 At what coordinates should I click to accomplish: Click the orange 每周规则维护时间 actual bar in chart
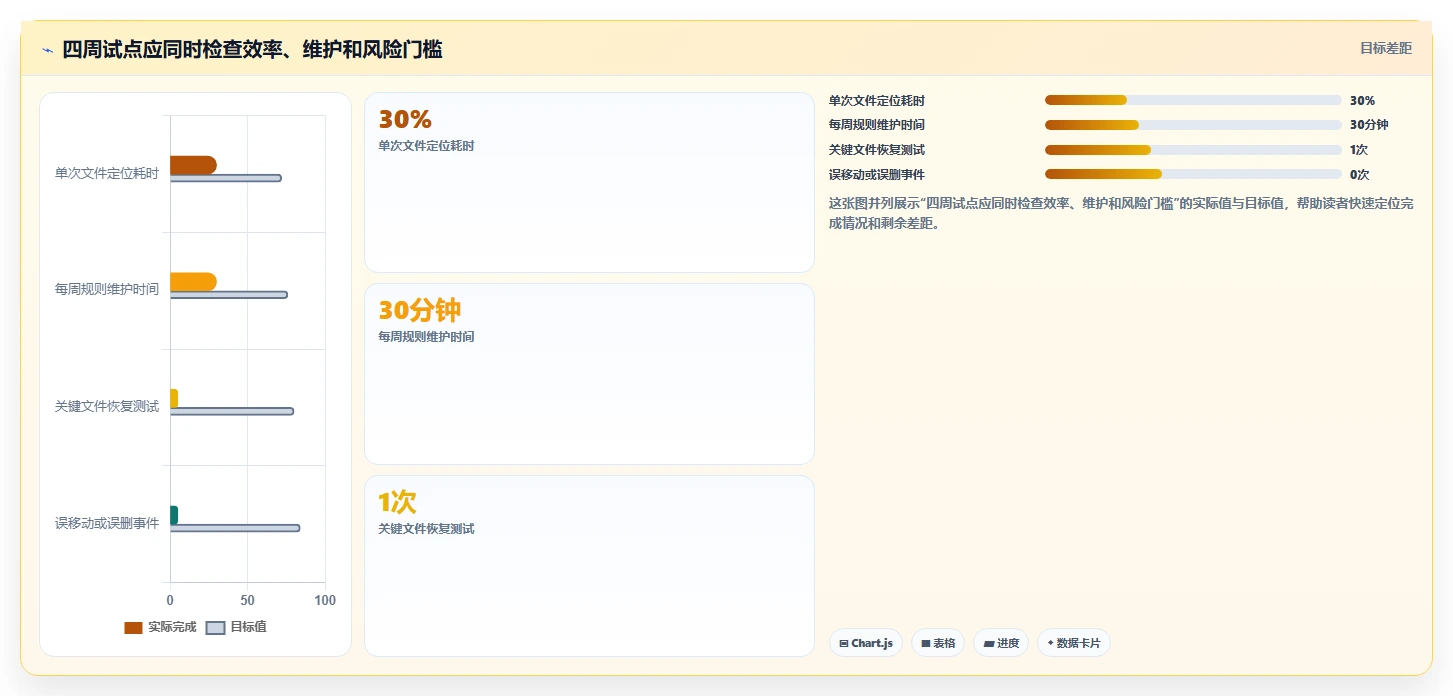click(x=193, y=282)
